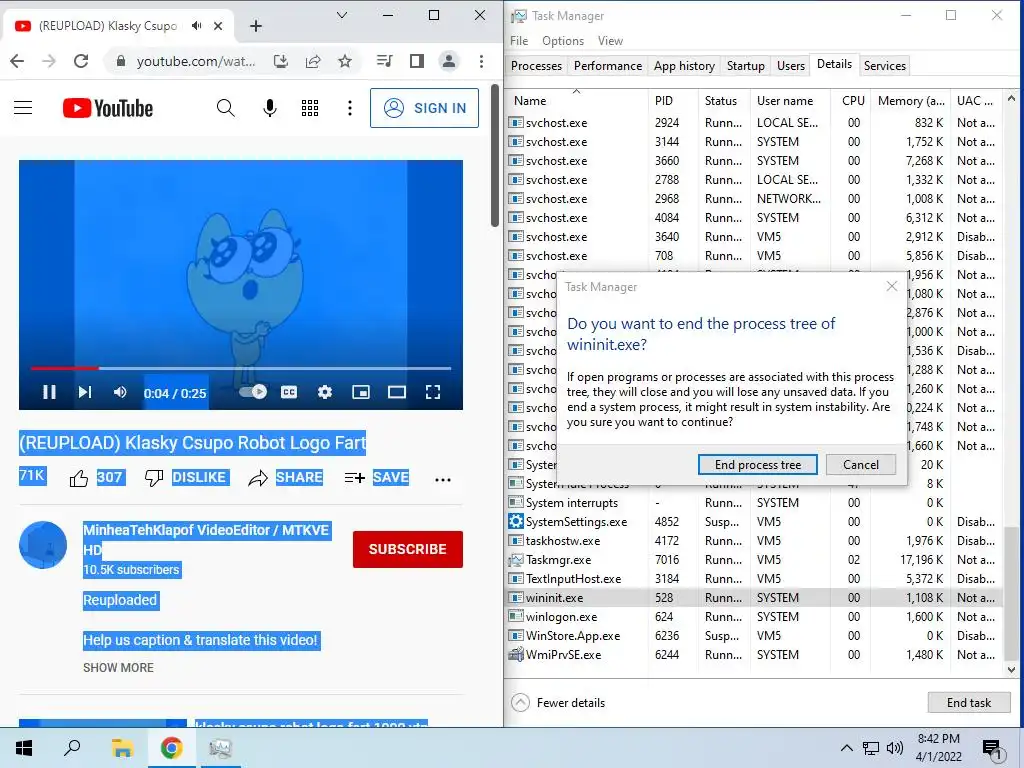Enter fullscreen on the video

point(432,392)
